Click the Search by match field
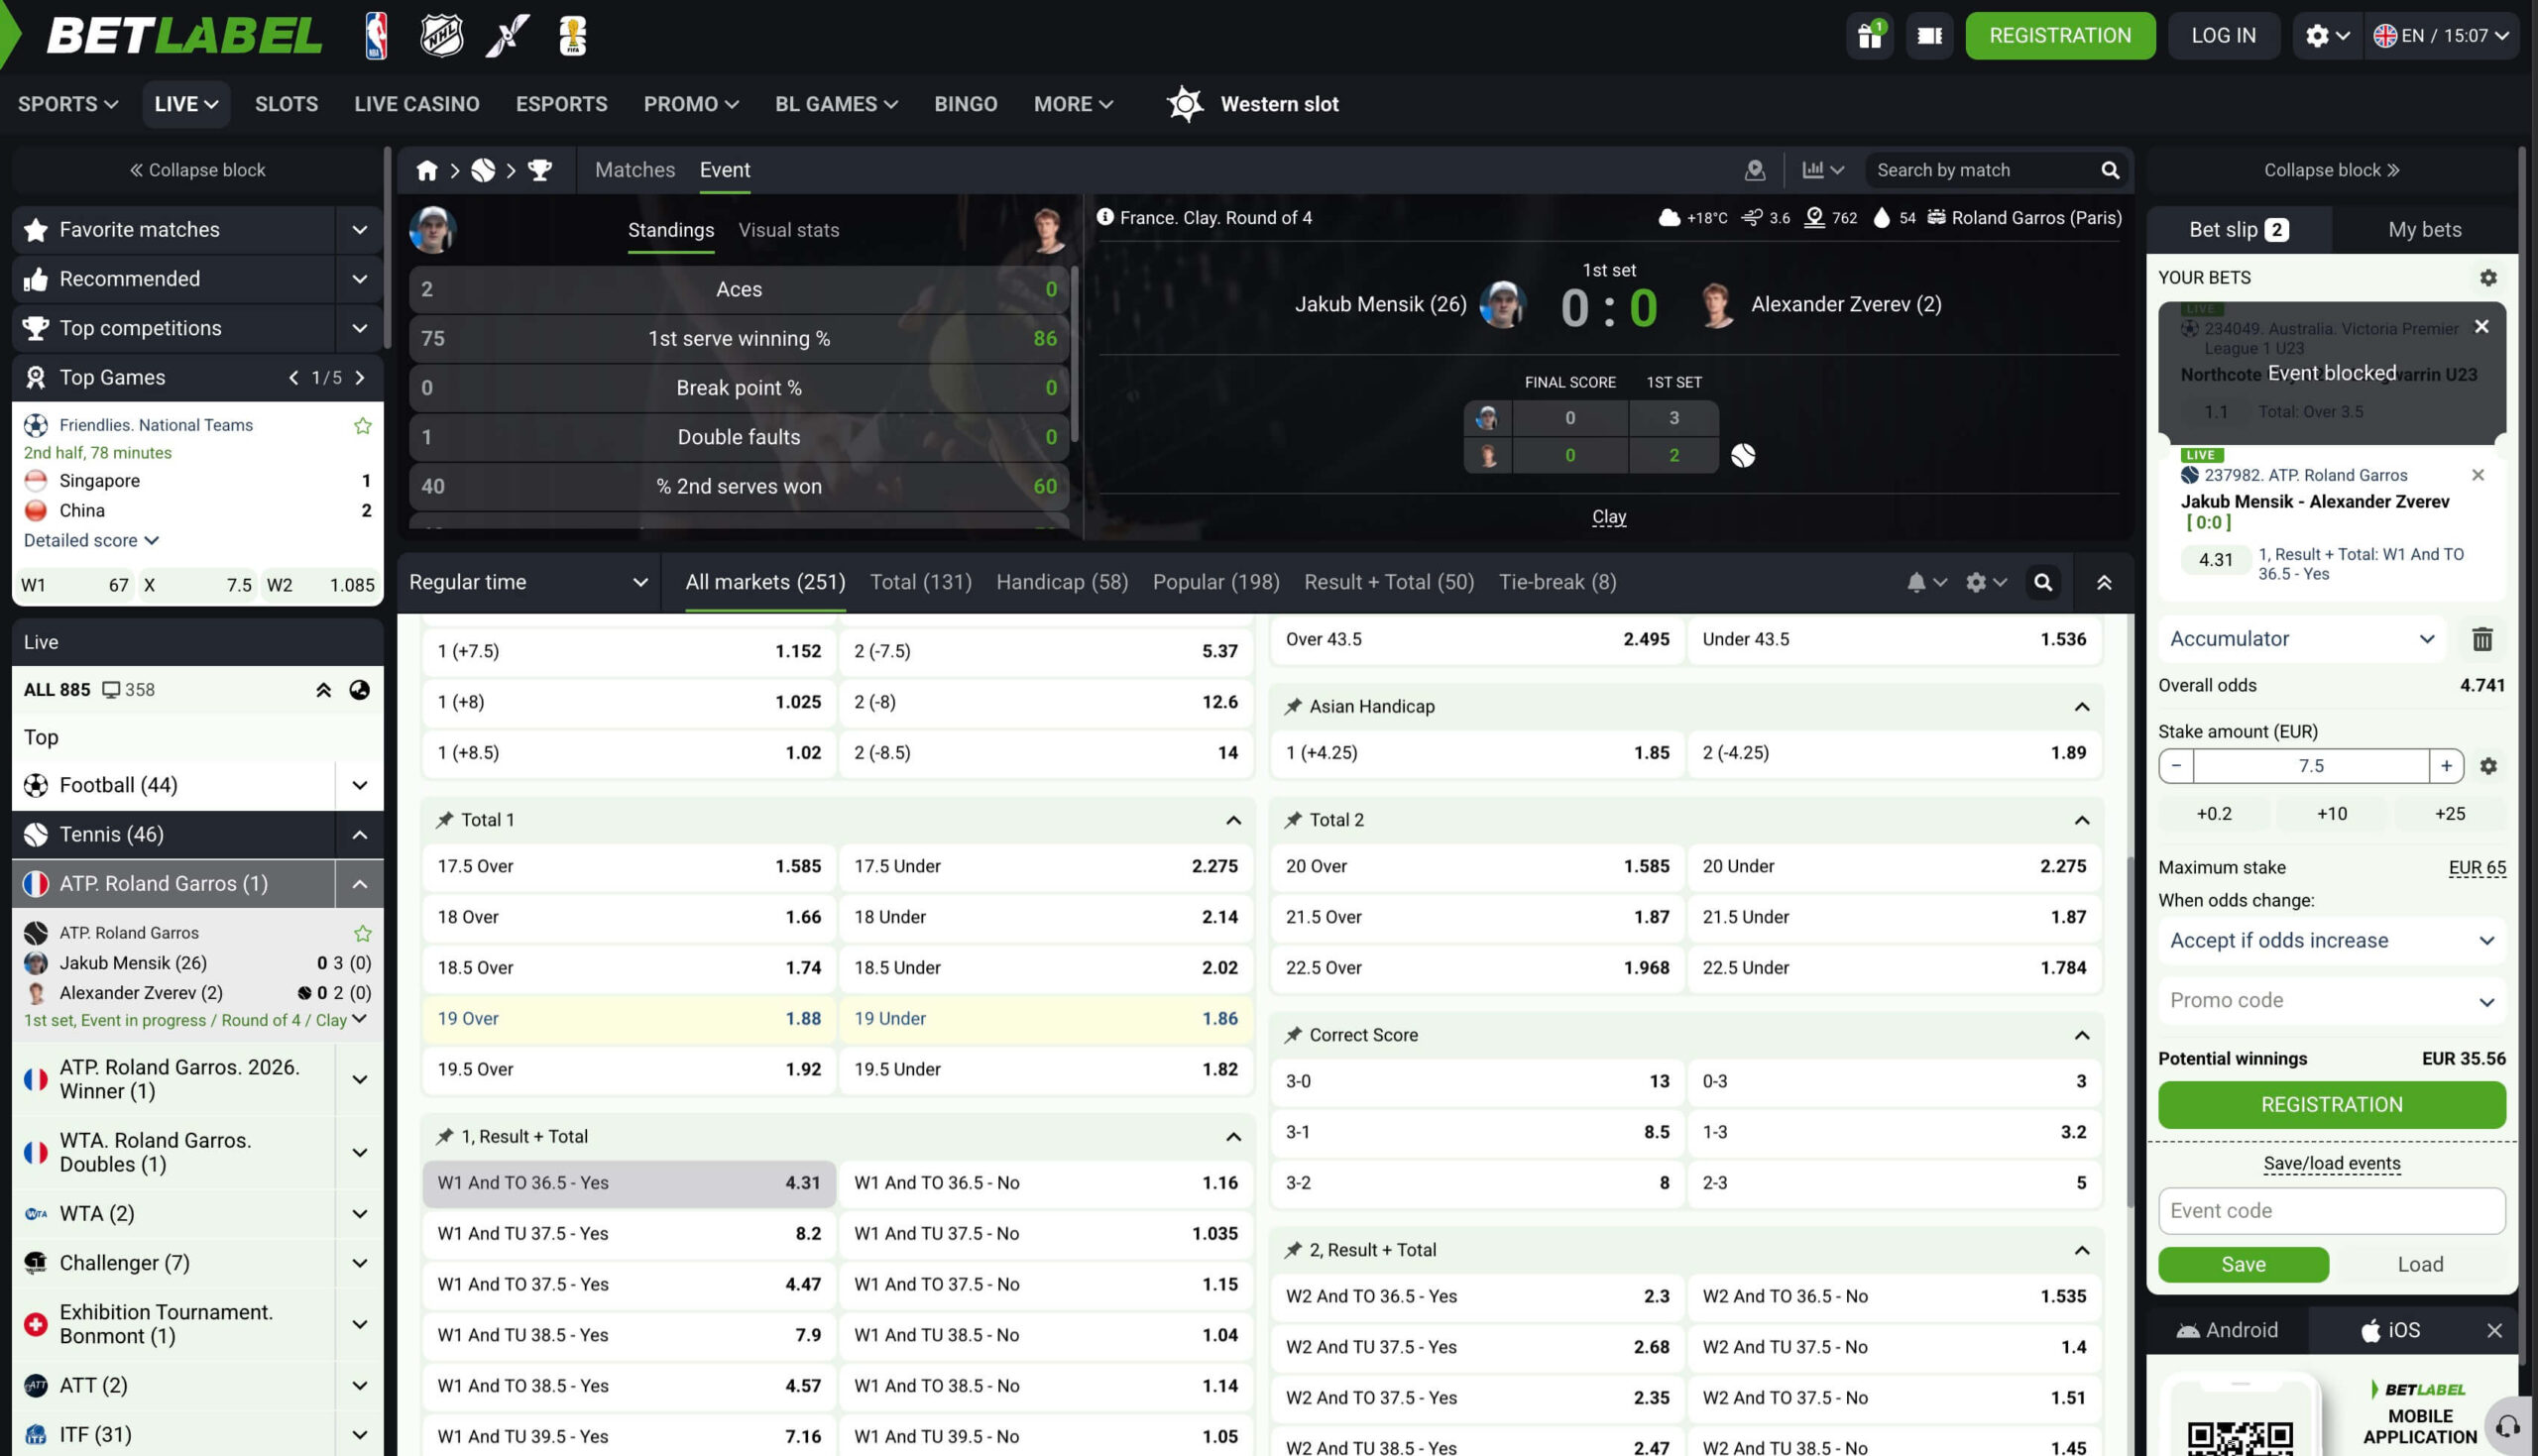Screen dimensions: 2538x1456 (1985, 170)
